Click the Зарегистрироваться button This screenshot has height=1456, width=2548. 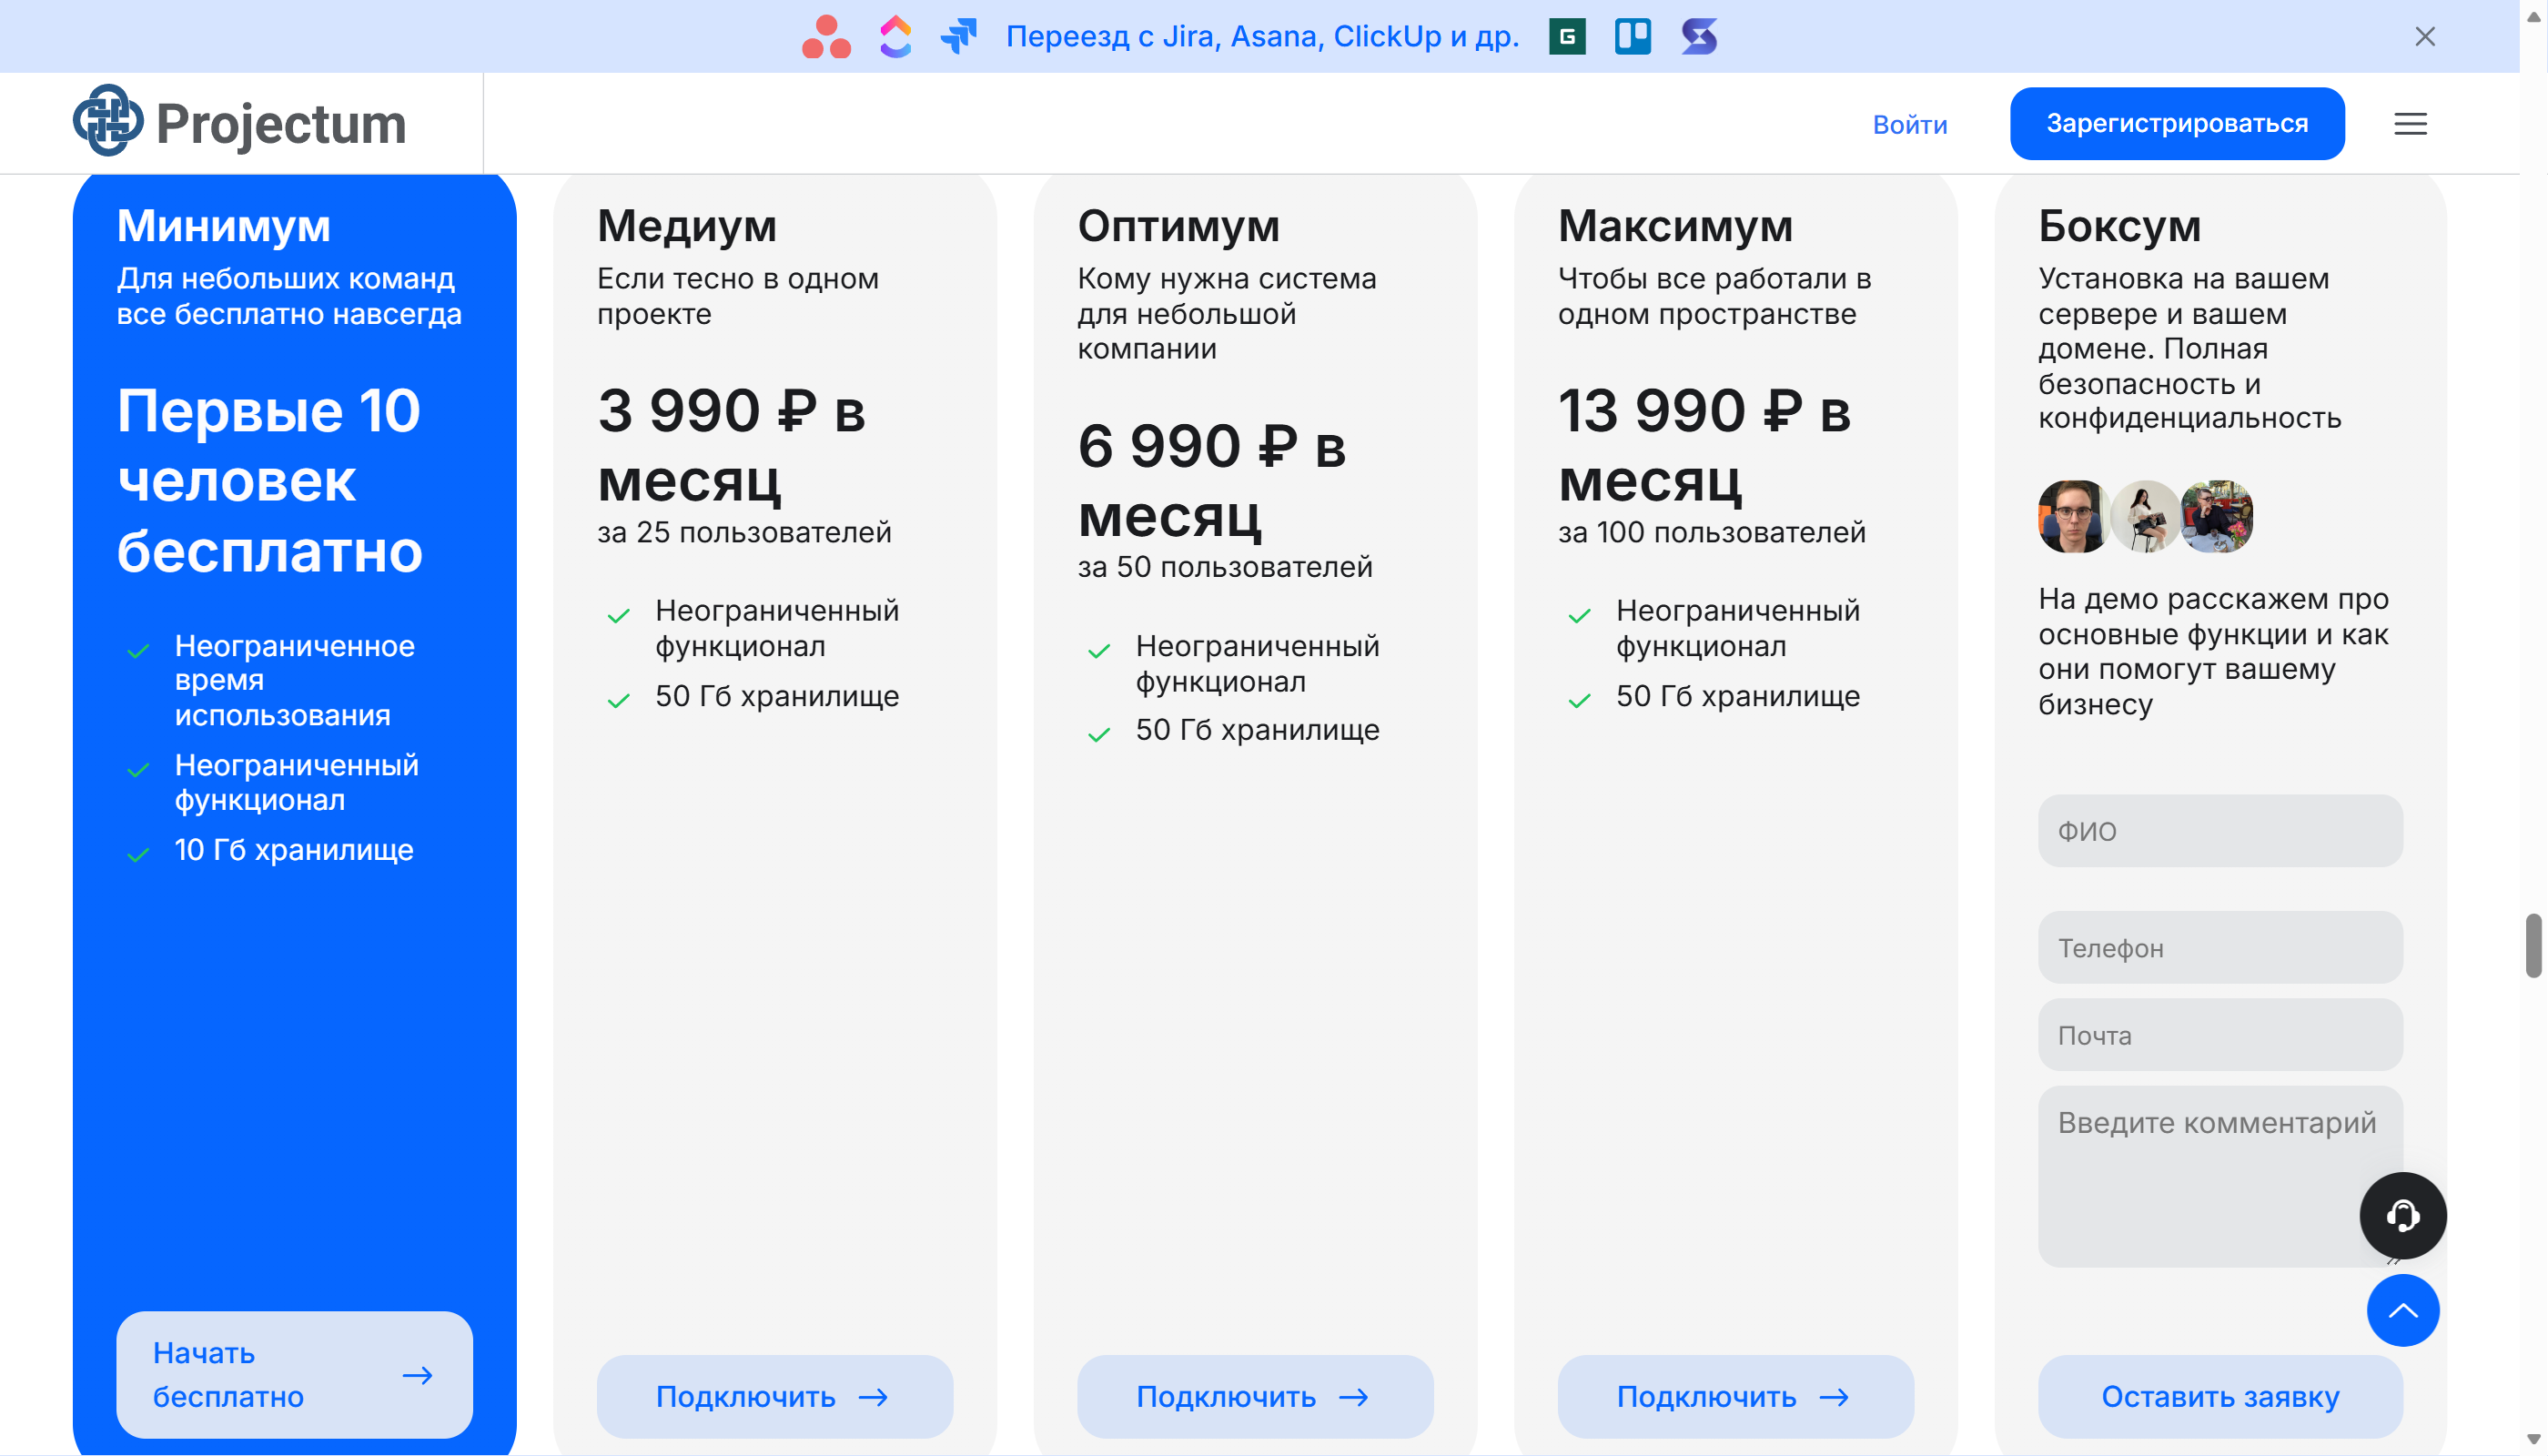(2177, 123)
